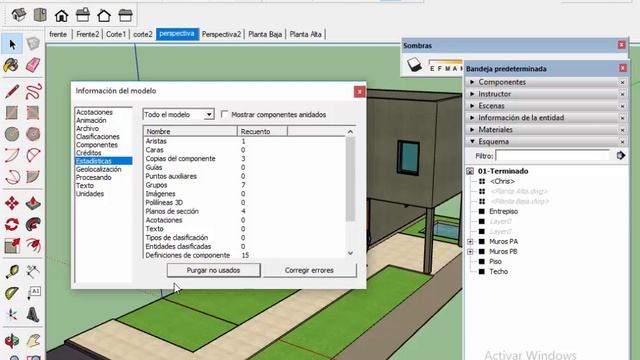Select the Offset tool
640x360 pixels.
33,246
